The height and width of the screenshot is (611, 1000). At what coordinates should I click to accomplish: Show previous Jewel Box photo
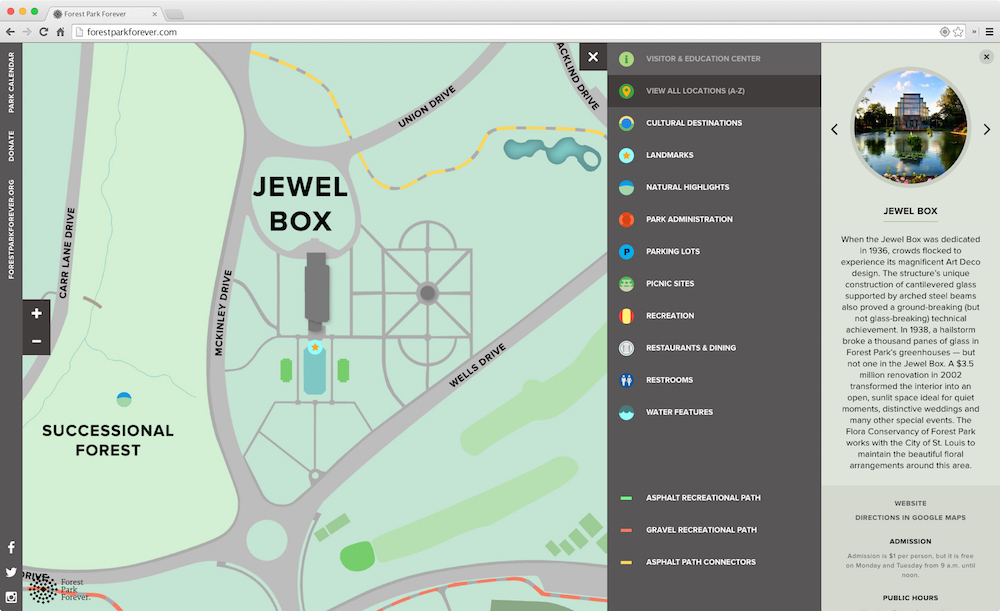tap(834, 129)
